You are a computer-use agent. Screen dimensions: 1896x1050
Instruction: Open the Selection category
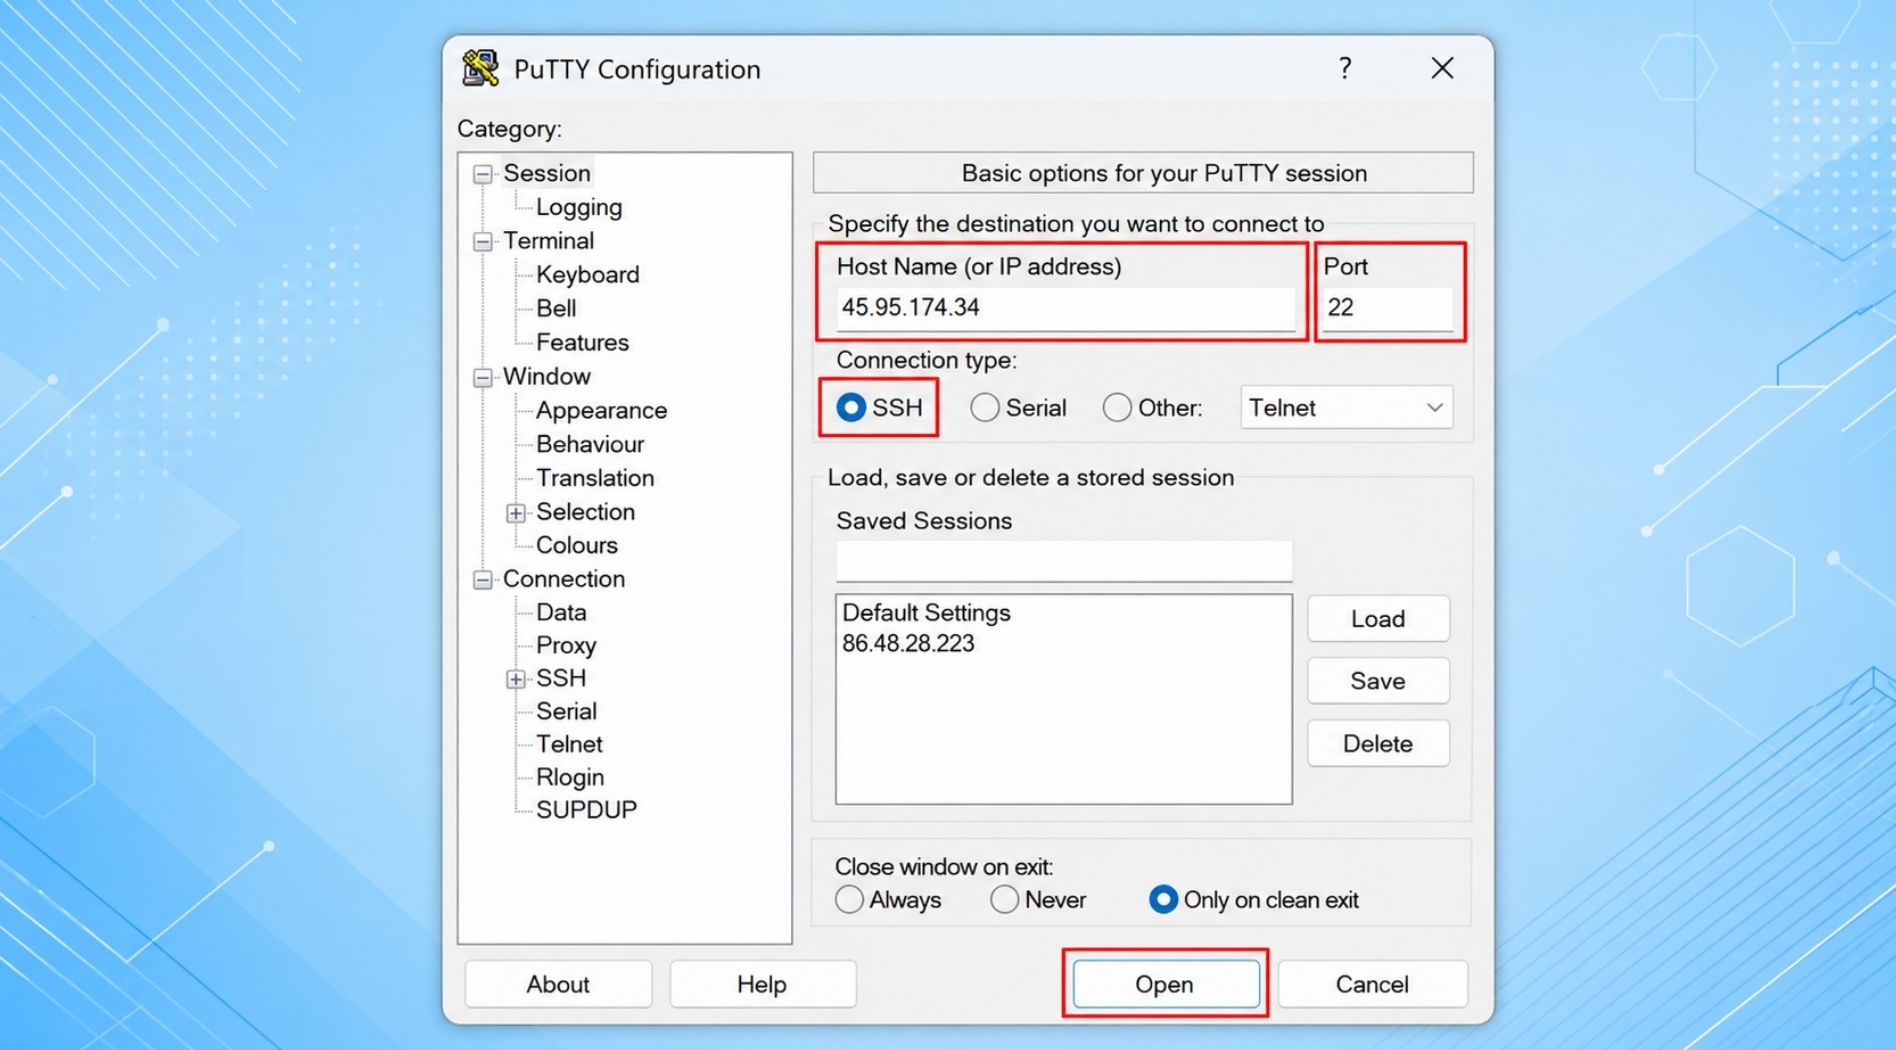point(585,512)
